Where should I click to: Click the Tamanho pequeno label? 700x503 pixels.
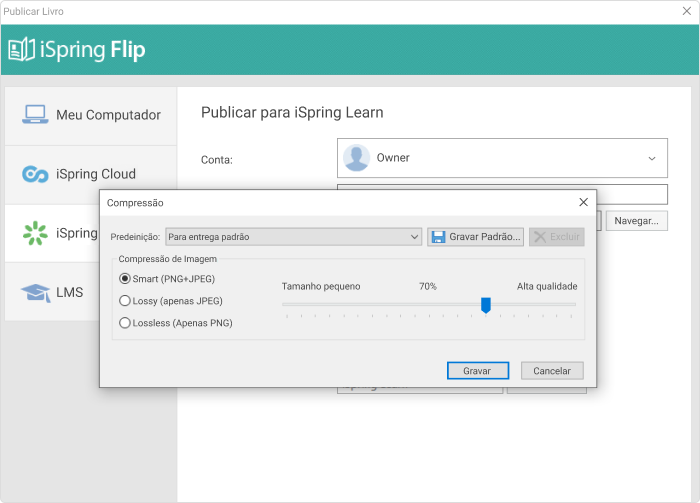321,287
